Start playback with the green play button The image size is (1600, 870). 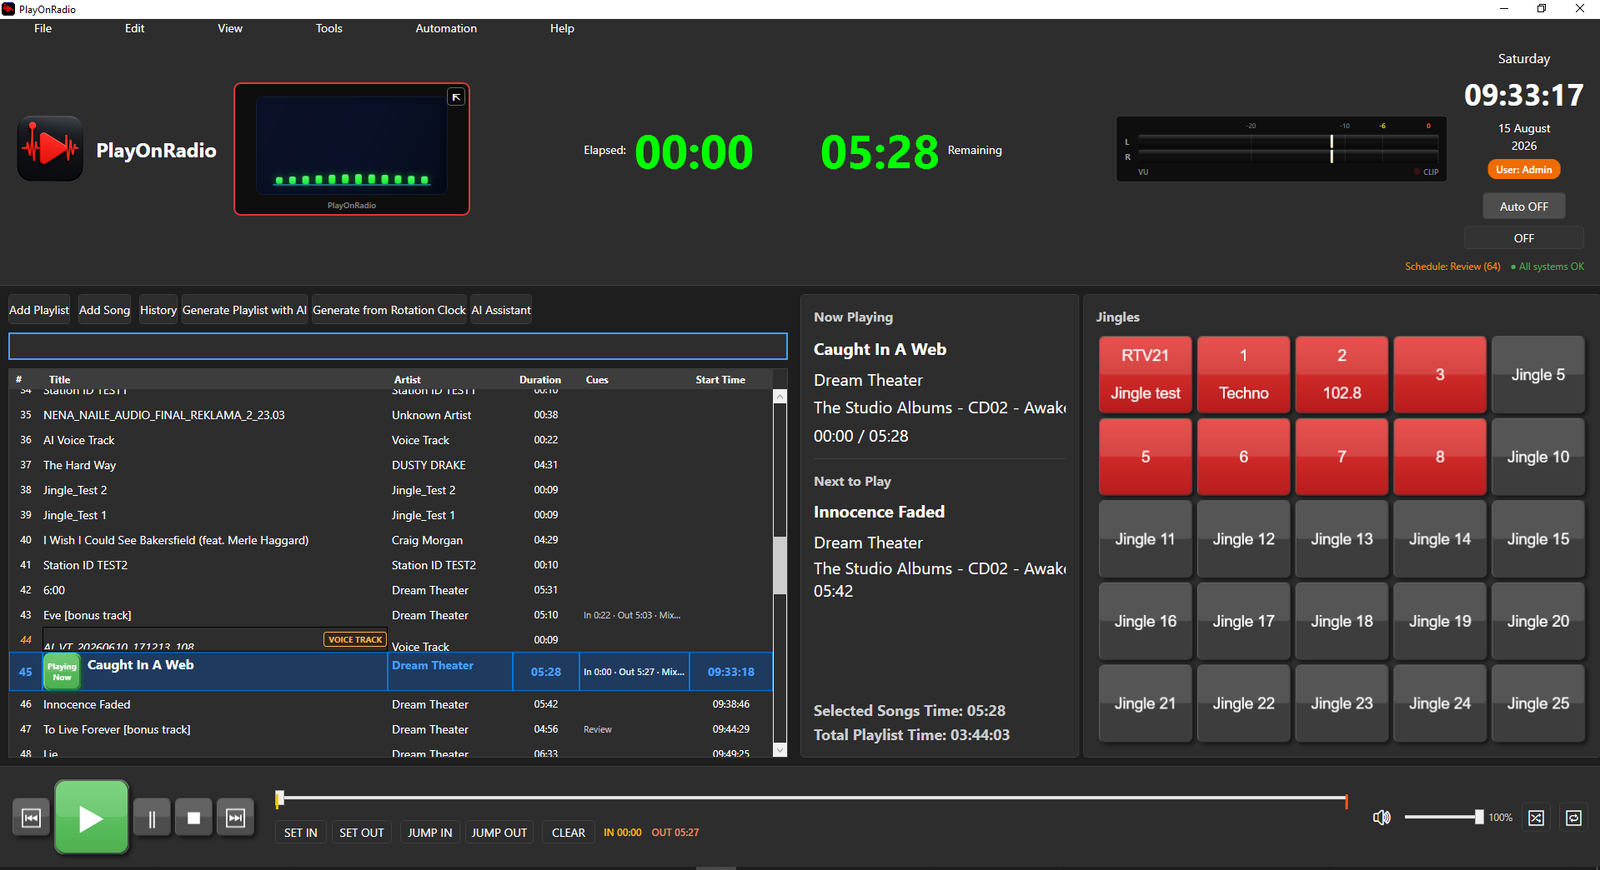coord(91,818)
